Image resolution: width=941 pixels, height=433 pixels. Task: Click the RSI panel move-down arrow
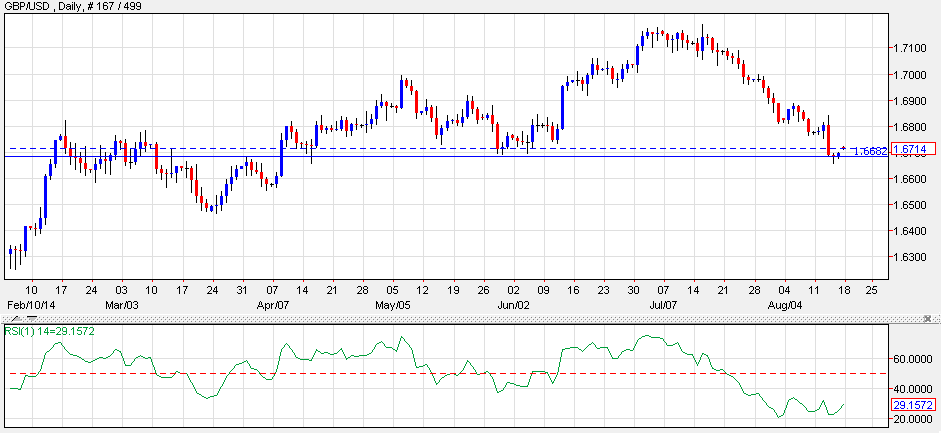(30, 318)
